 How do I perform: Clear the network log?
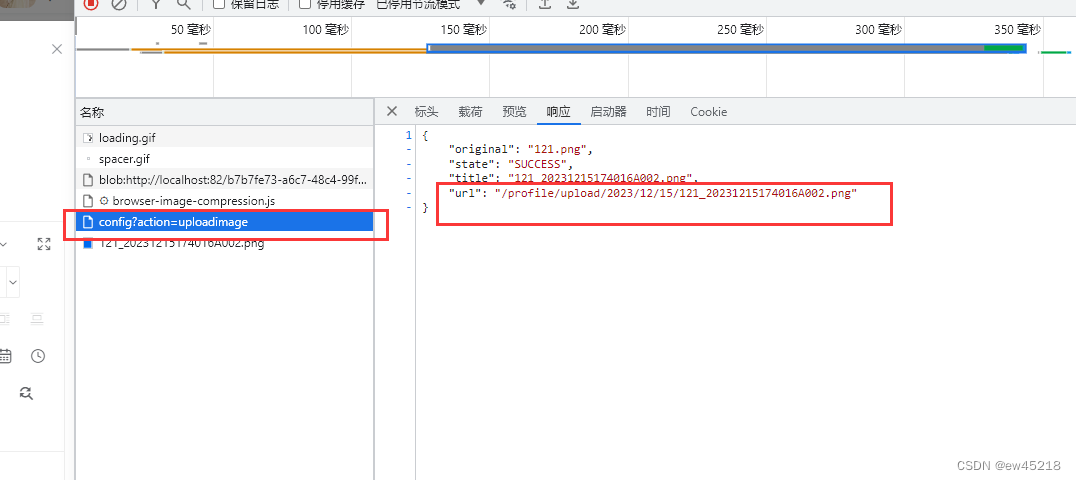pyautogui.click(x=119, y=3)
